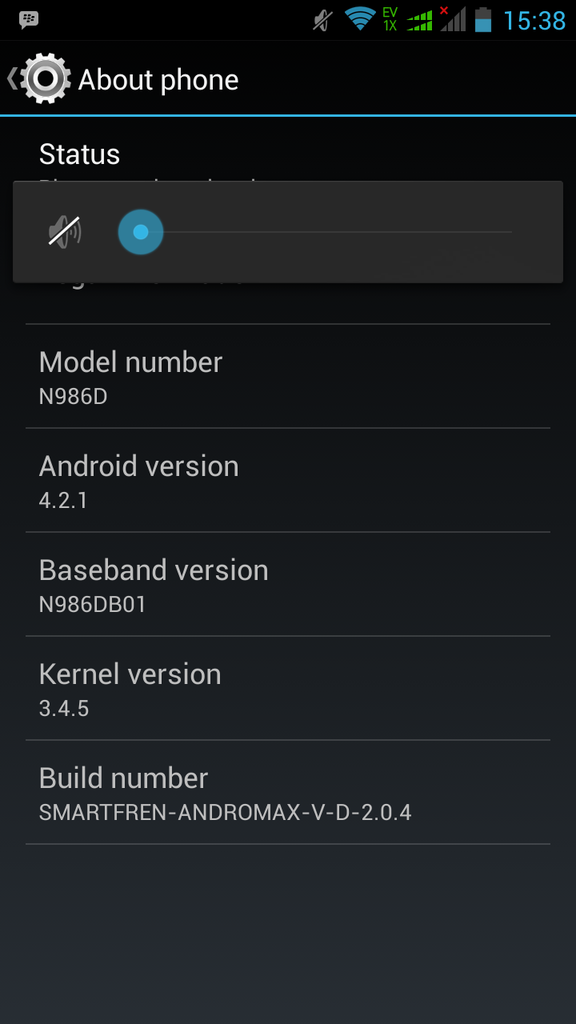Tap the 15:38 clock
The height and width of the screenshot is (1024, 576).
pyautogui.click(x=534, y=20)
